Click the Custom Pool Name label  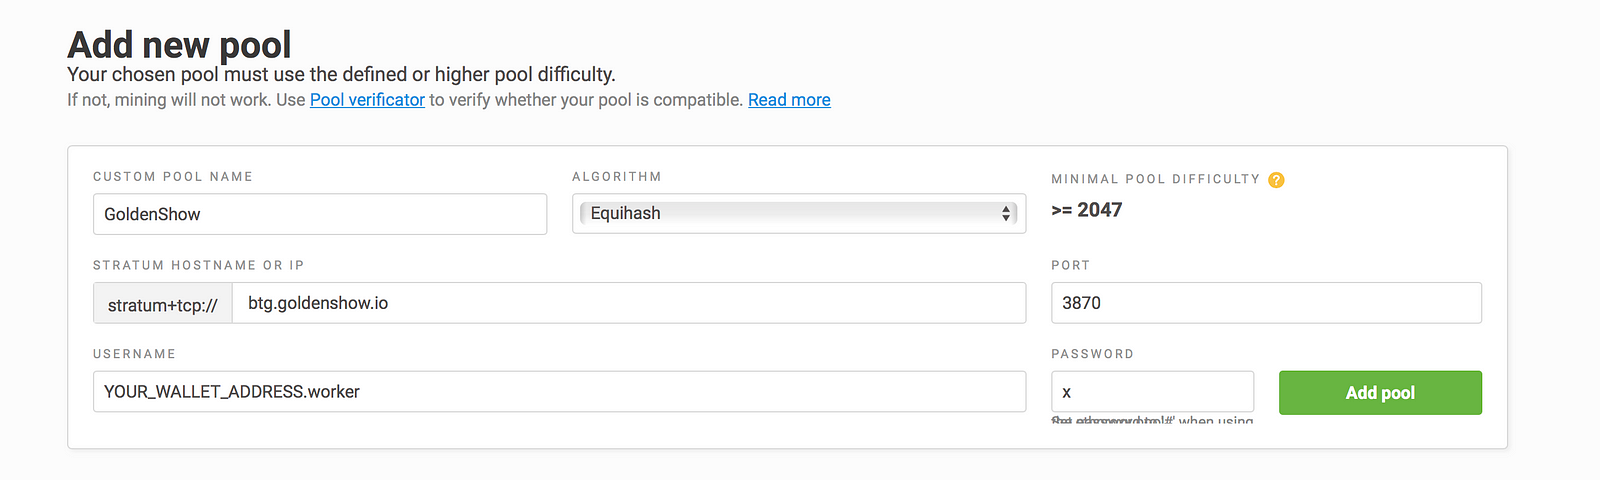(173, 177)
